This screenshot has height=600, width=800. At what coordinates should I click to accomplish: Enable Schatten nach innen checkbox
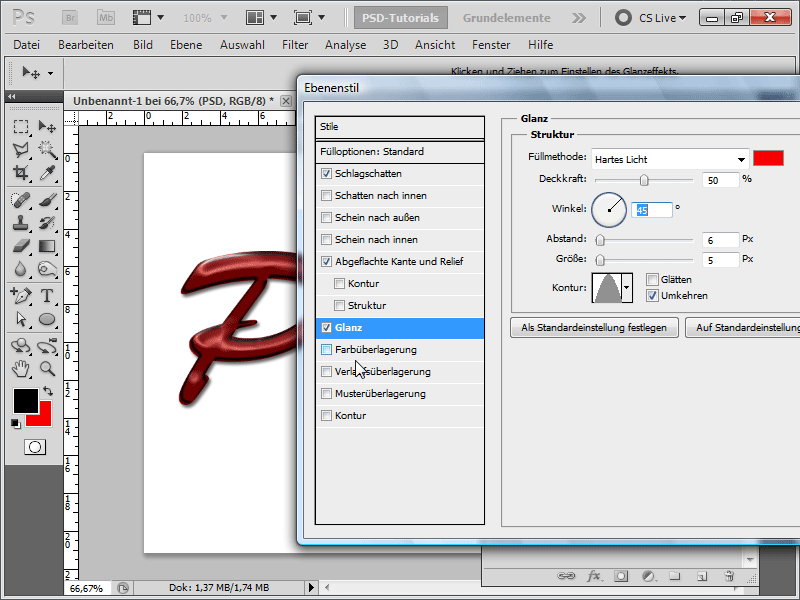[x=326, y=195]
